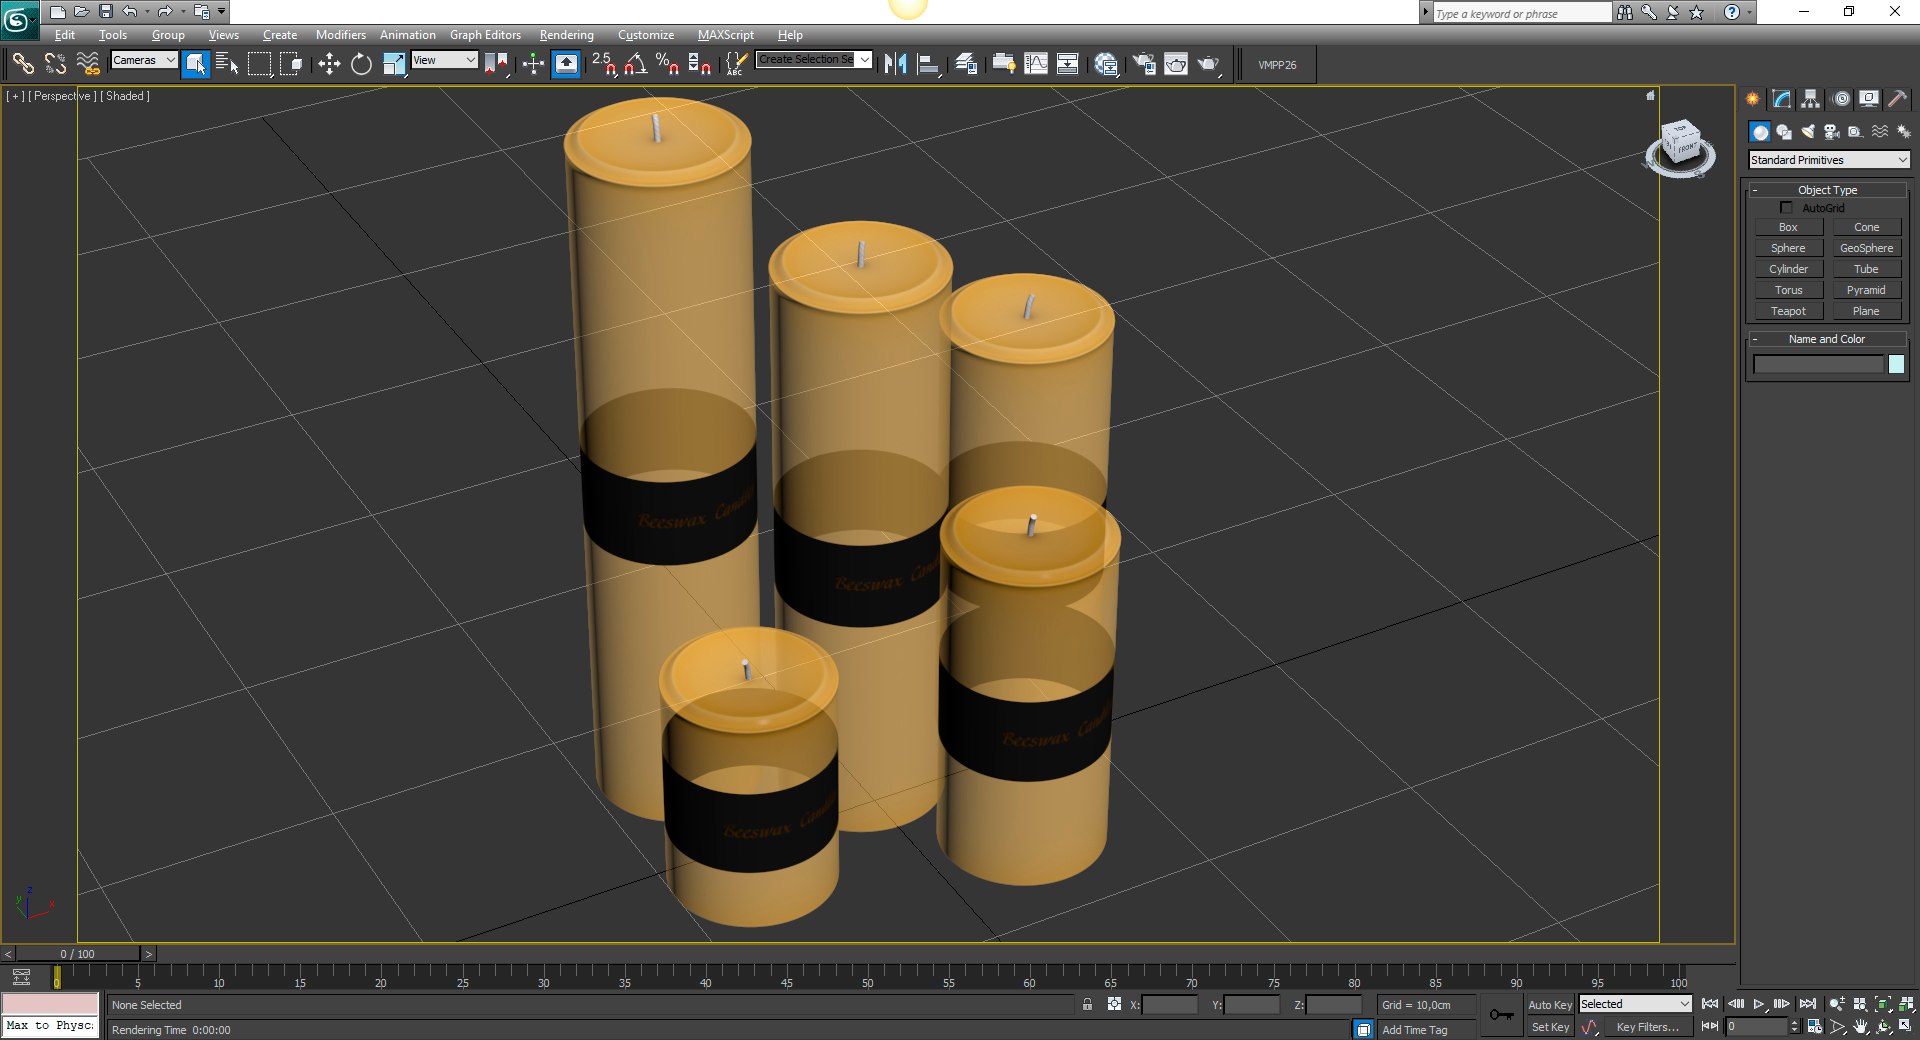Click the object name input field
The height and width of the screenshot is (1040, 1920).
[x=1818, y=365]
